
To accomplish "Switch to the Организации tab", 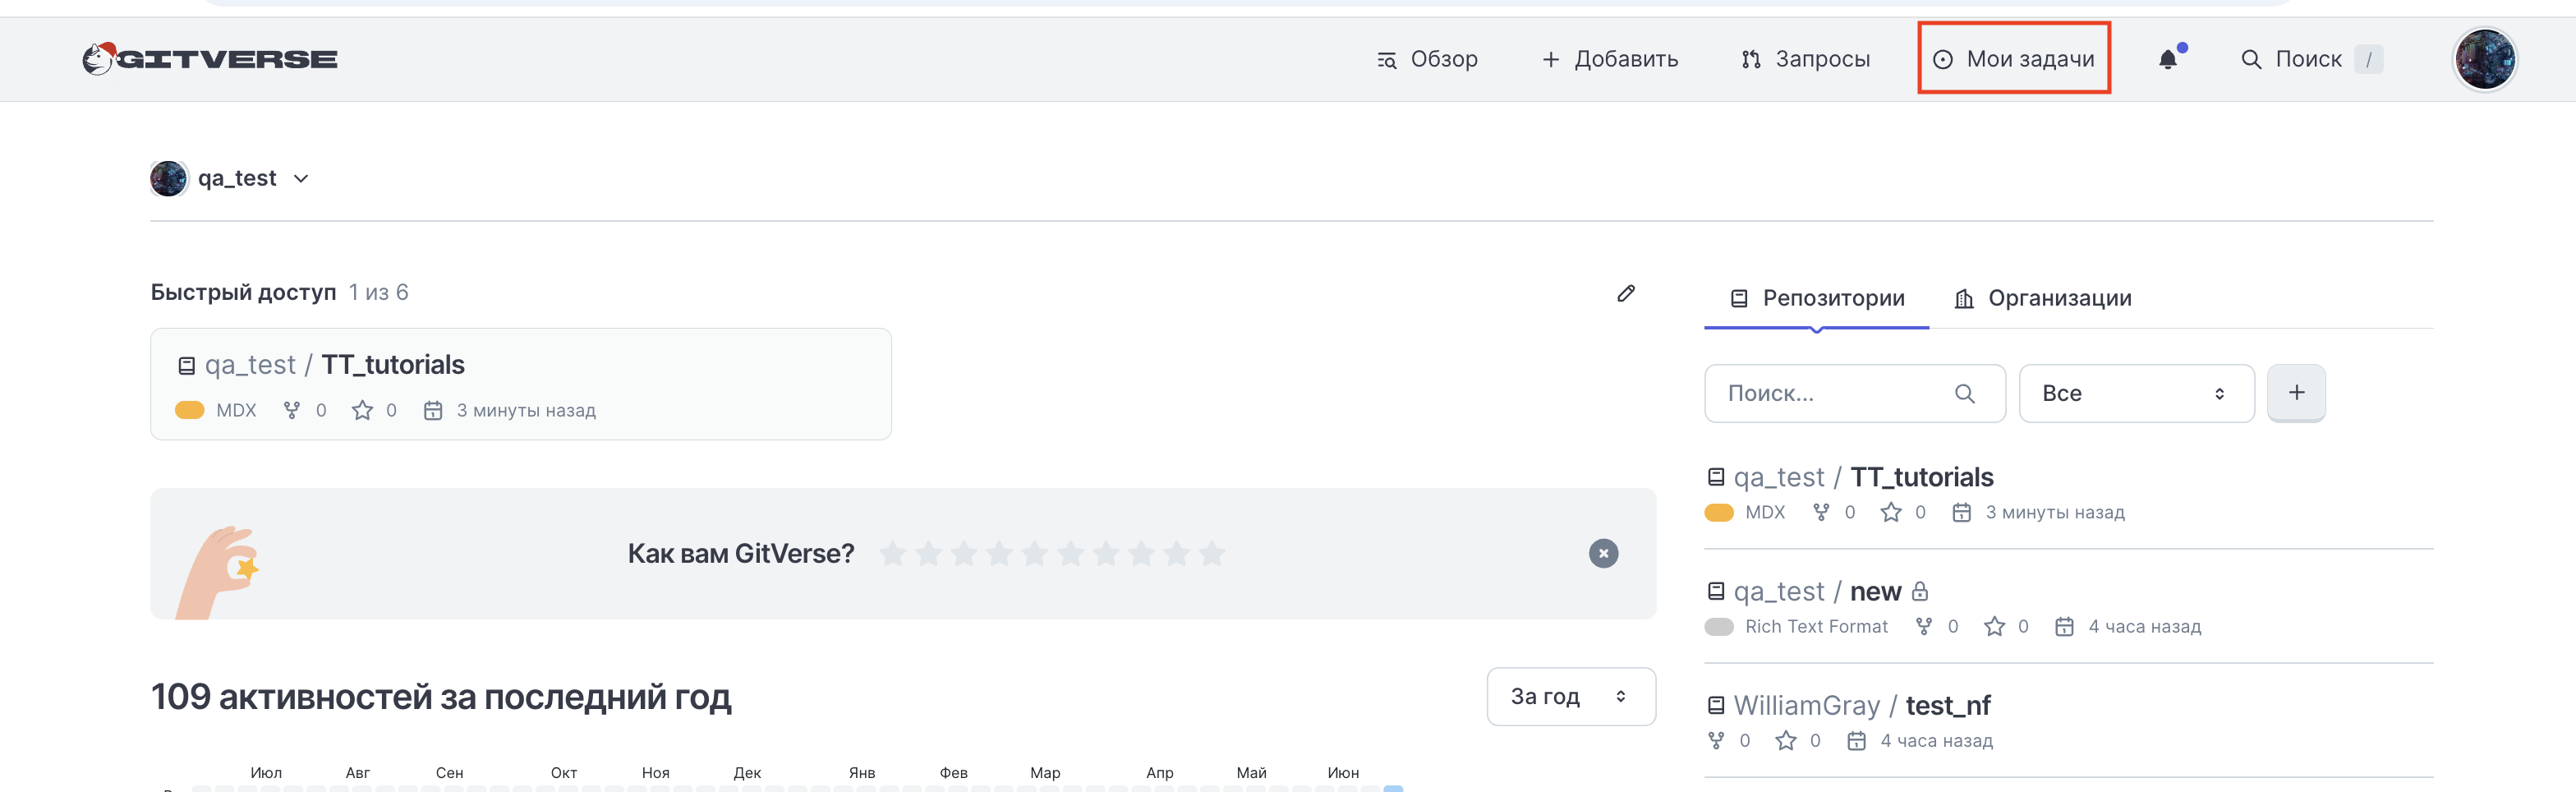I will tap(2043, 298).
